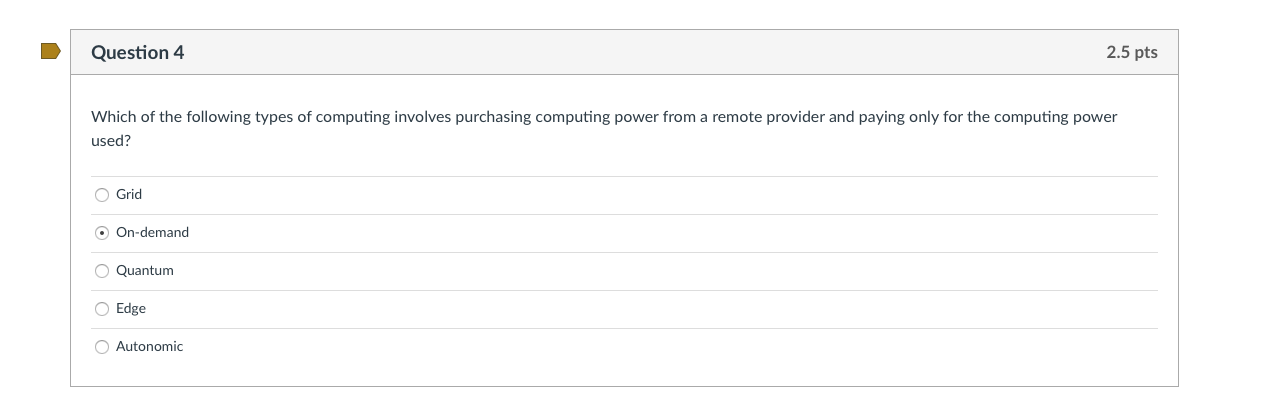The image size is (1261, 417).
Task: Click the "Question 4" header title
Action: tap(138, 53)
